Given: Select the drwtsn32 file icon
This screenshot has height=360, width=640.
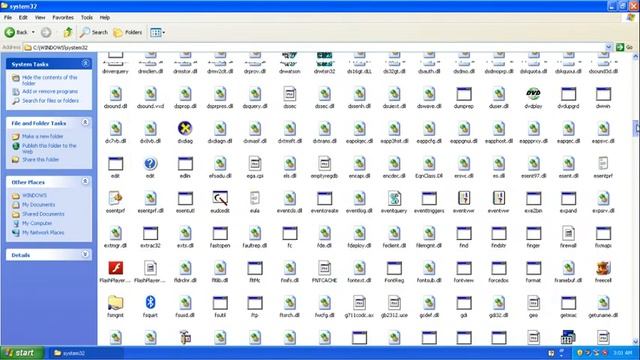Looking at the screenshot, I should coord(324,59).
